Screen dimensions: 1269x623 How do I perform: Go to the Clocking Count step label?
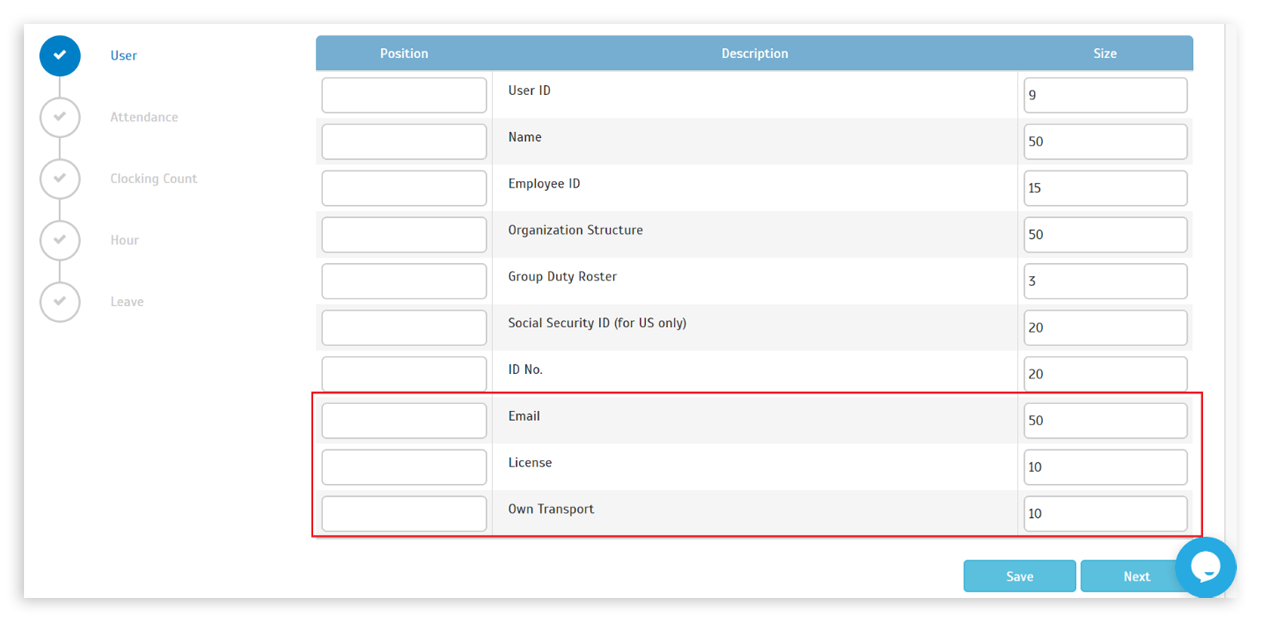[154, 179]
